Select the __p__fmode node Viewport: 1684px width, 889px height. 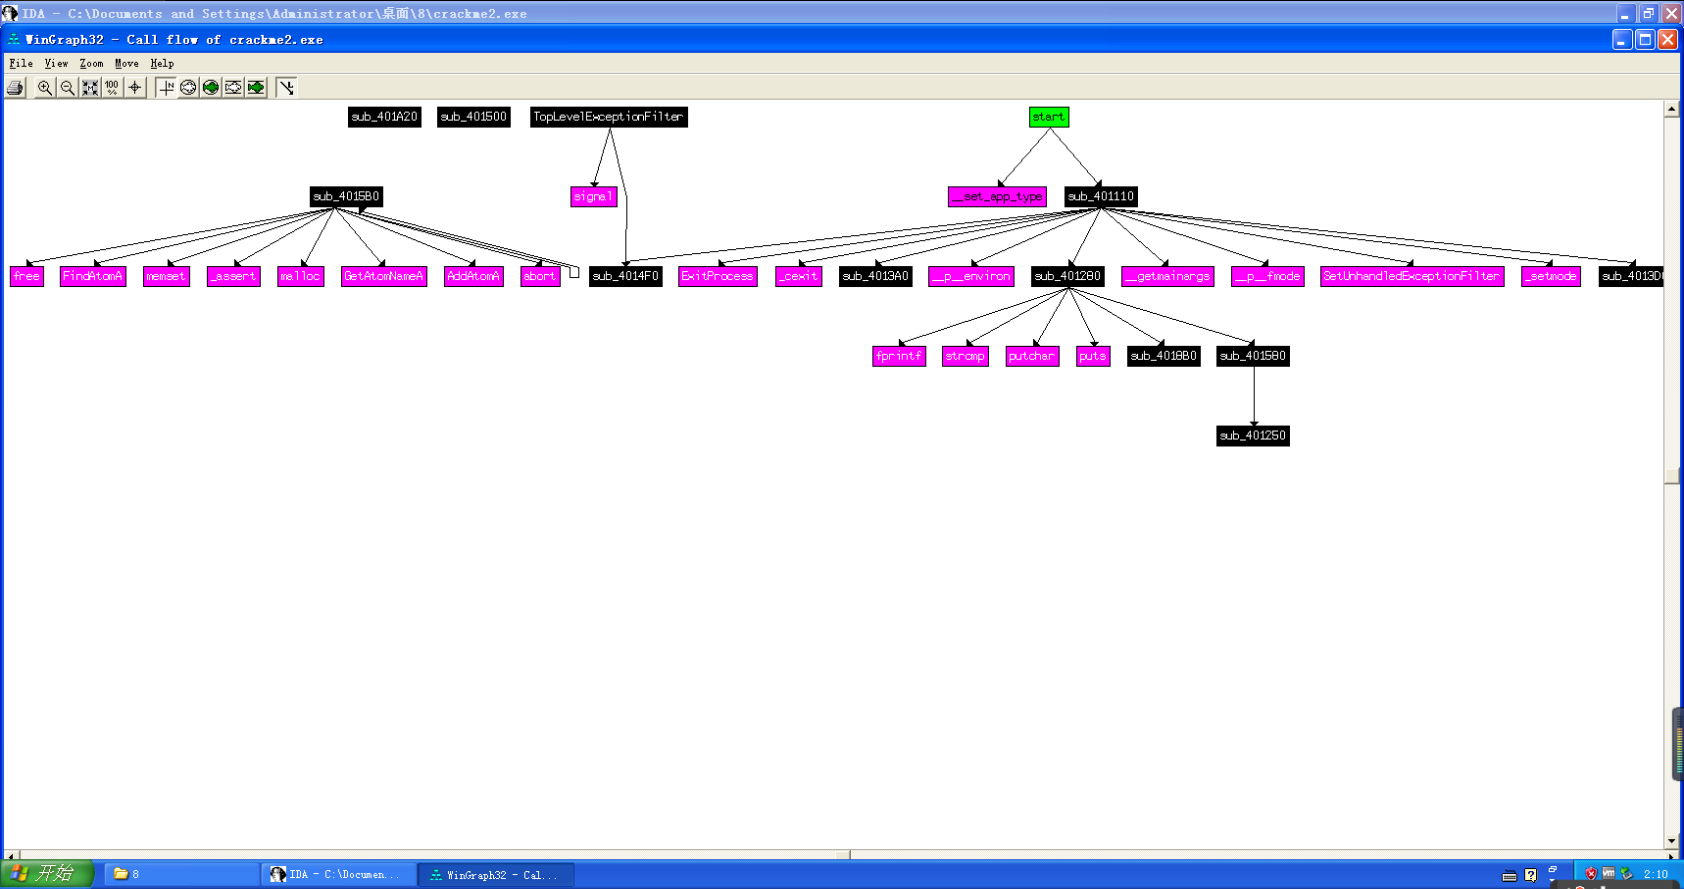click(x=1268, y=277)
